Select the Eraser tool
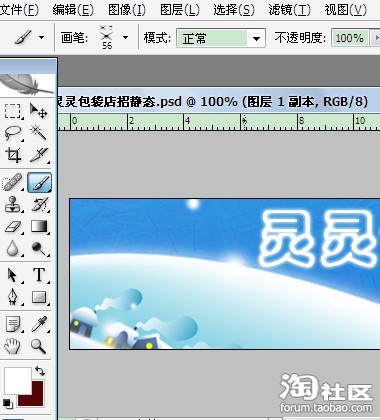The width and height of the screenshot is (380, 420). 13,227
